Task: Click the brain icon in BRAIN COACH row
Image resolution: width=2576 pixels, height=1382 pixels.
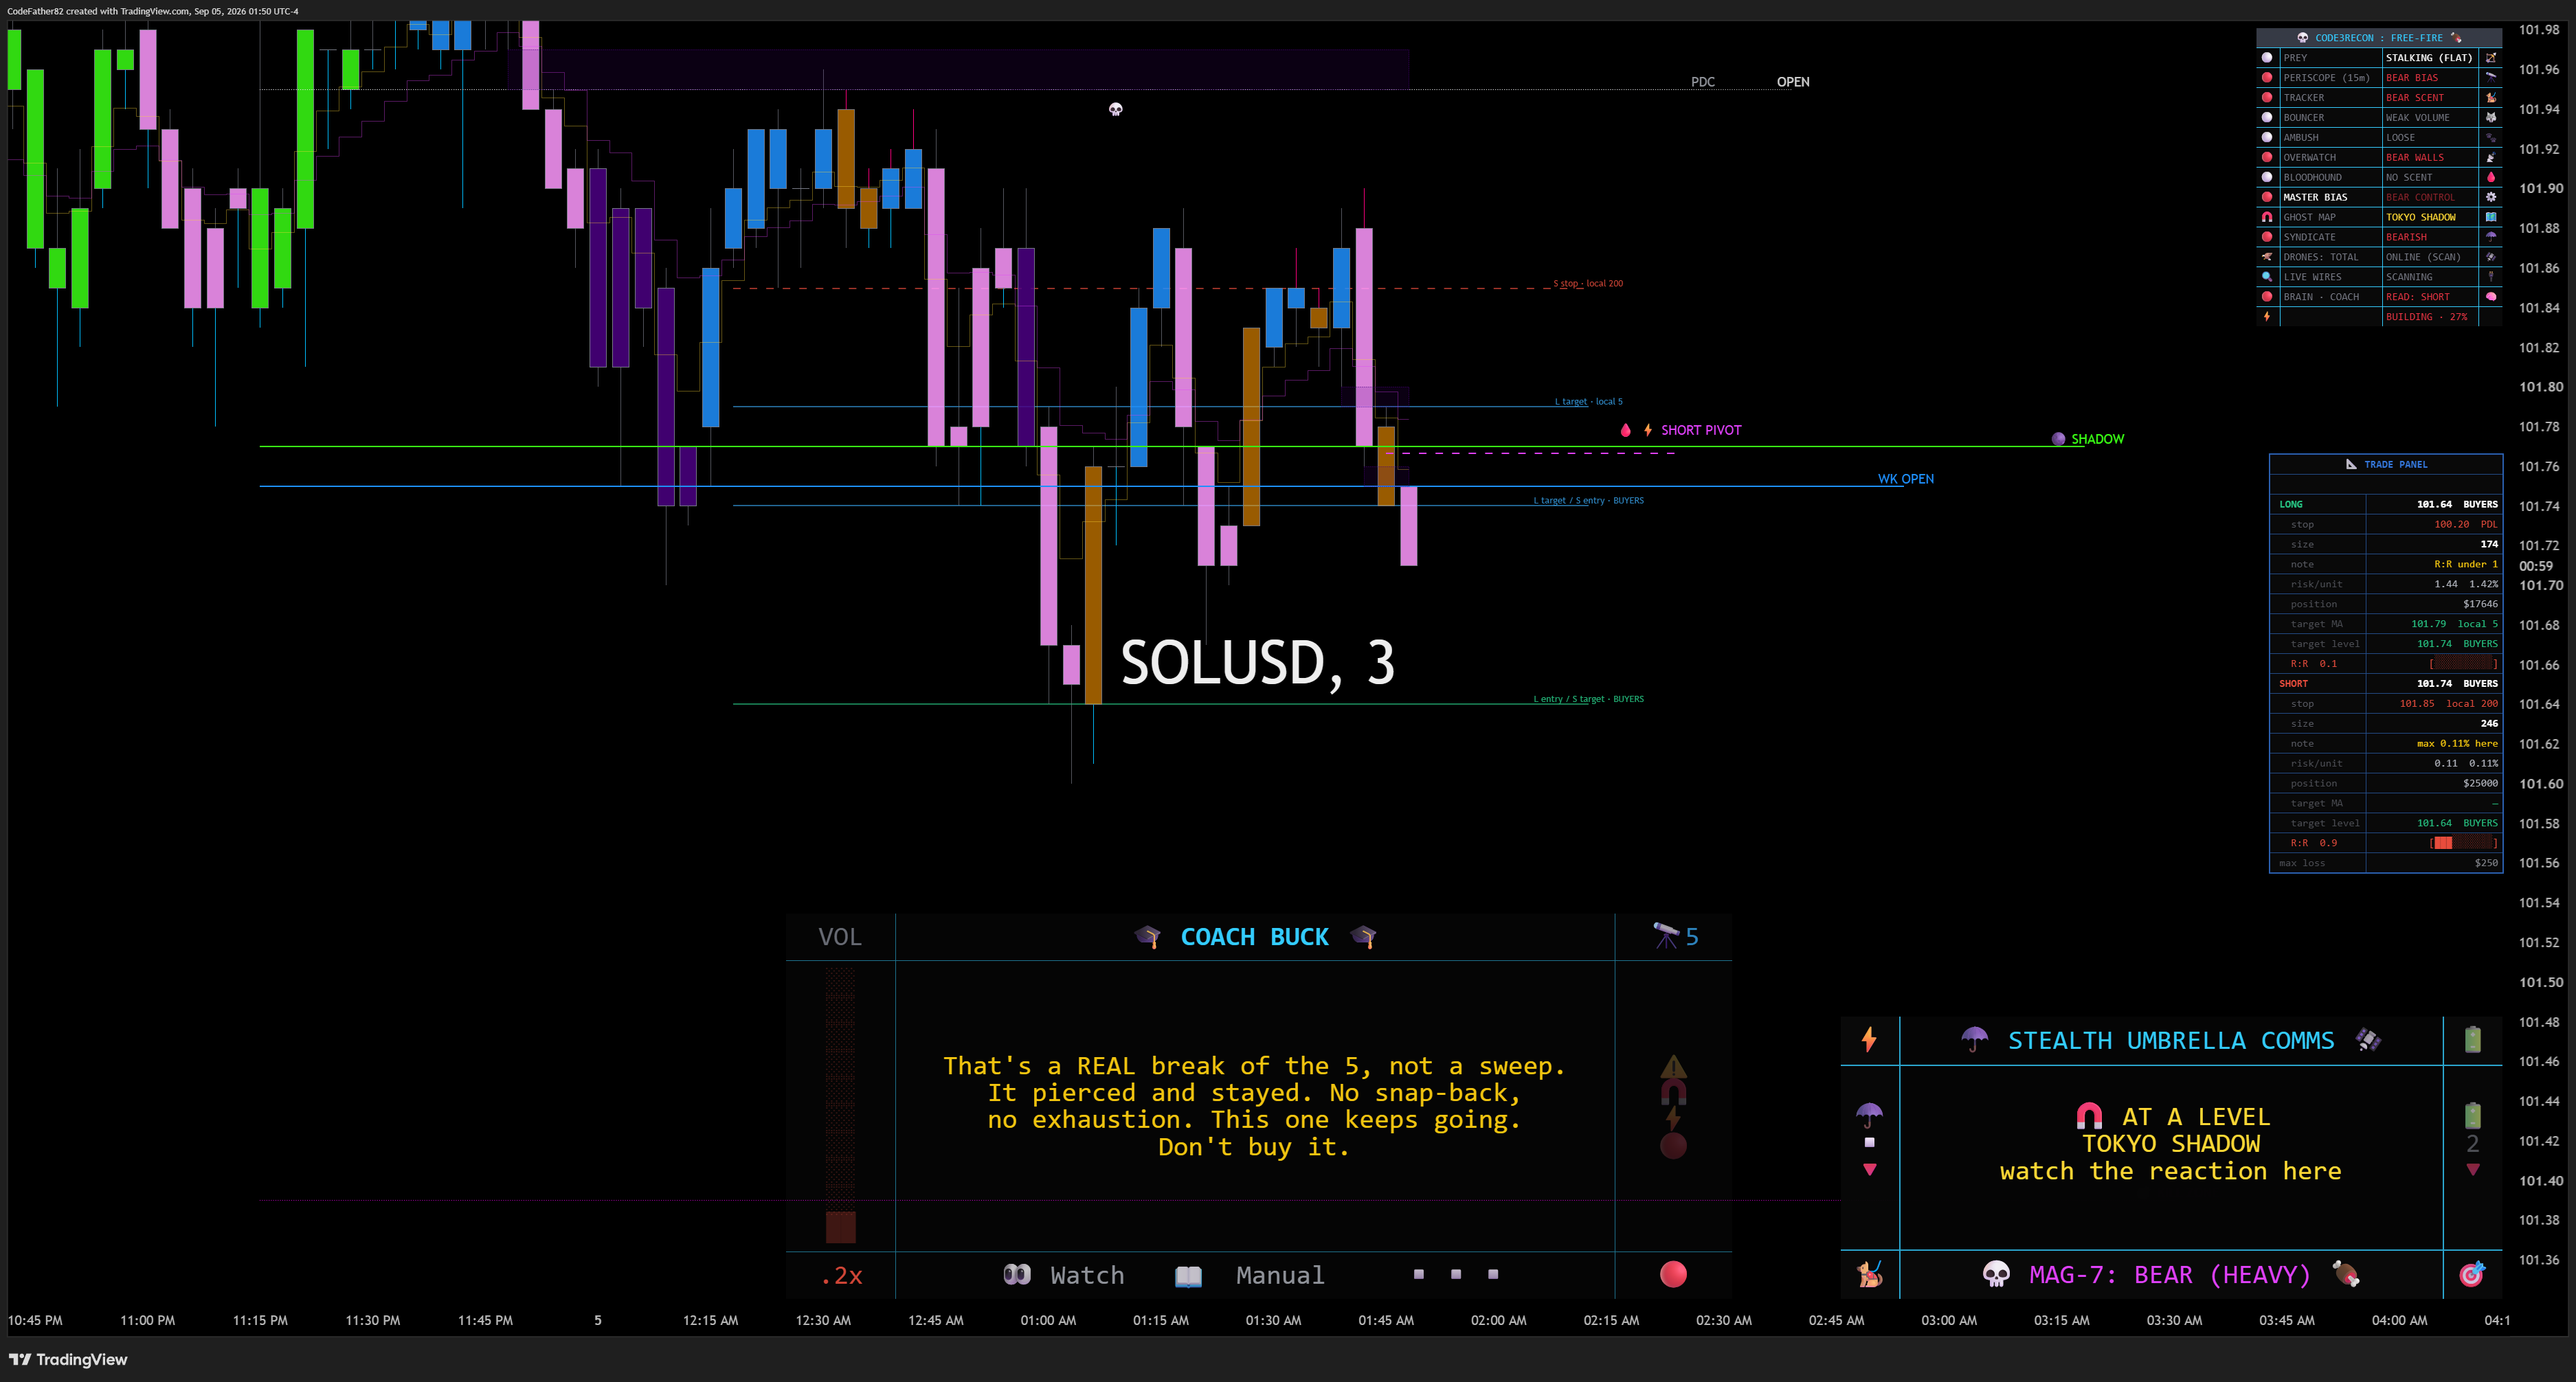Action: click(2491, 297)
